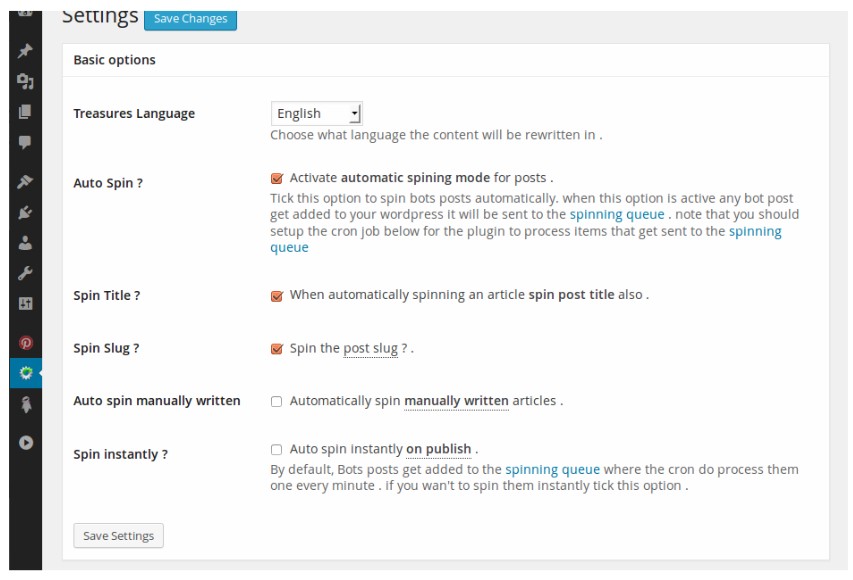Disable the automatic spinning mode checkbox

coord(277,178)
